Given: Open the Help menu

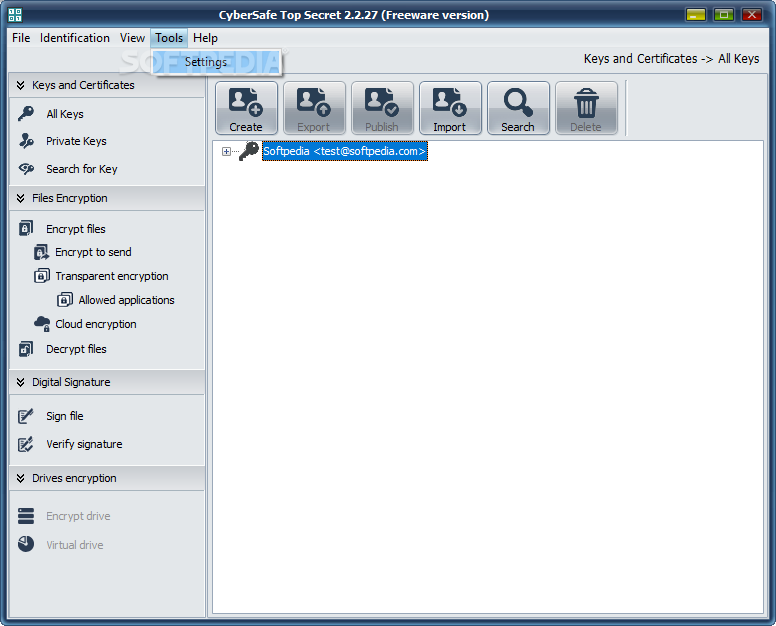Looking at the screenshot, I should pos(205,38).
